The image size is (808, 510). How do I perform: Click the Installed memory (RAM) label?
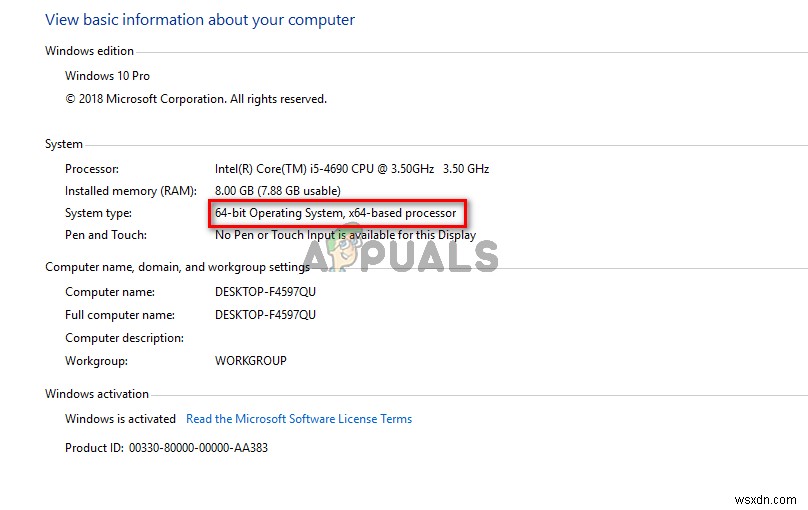(x=131, y=191)
